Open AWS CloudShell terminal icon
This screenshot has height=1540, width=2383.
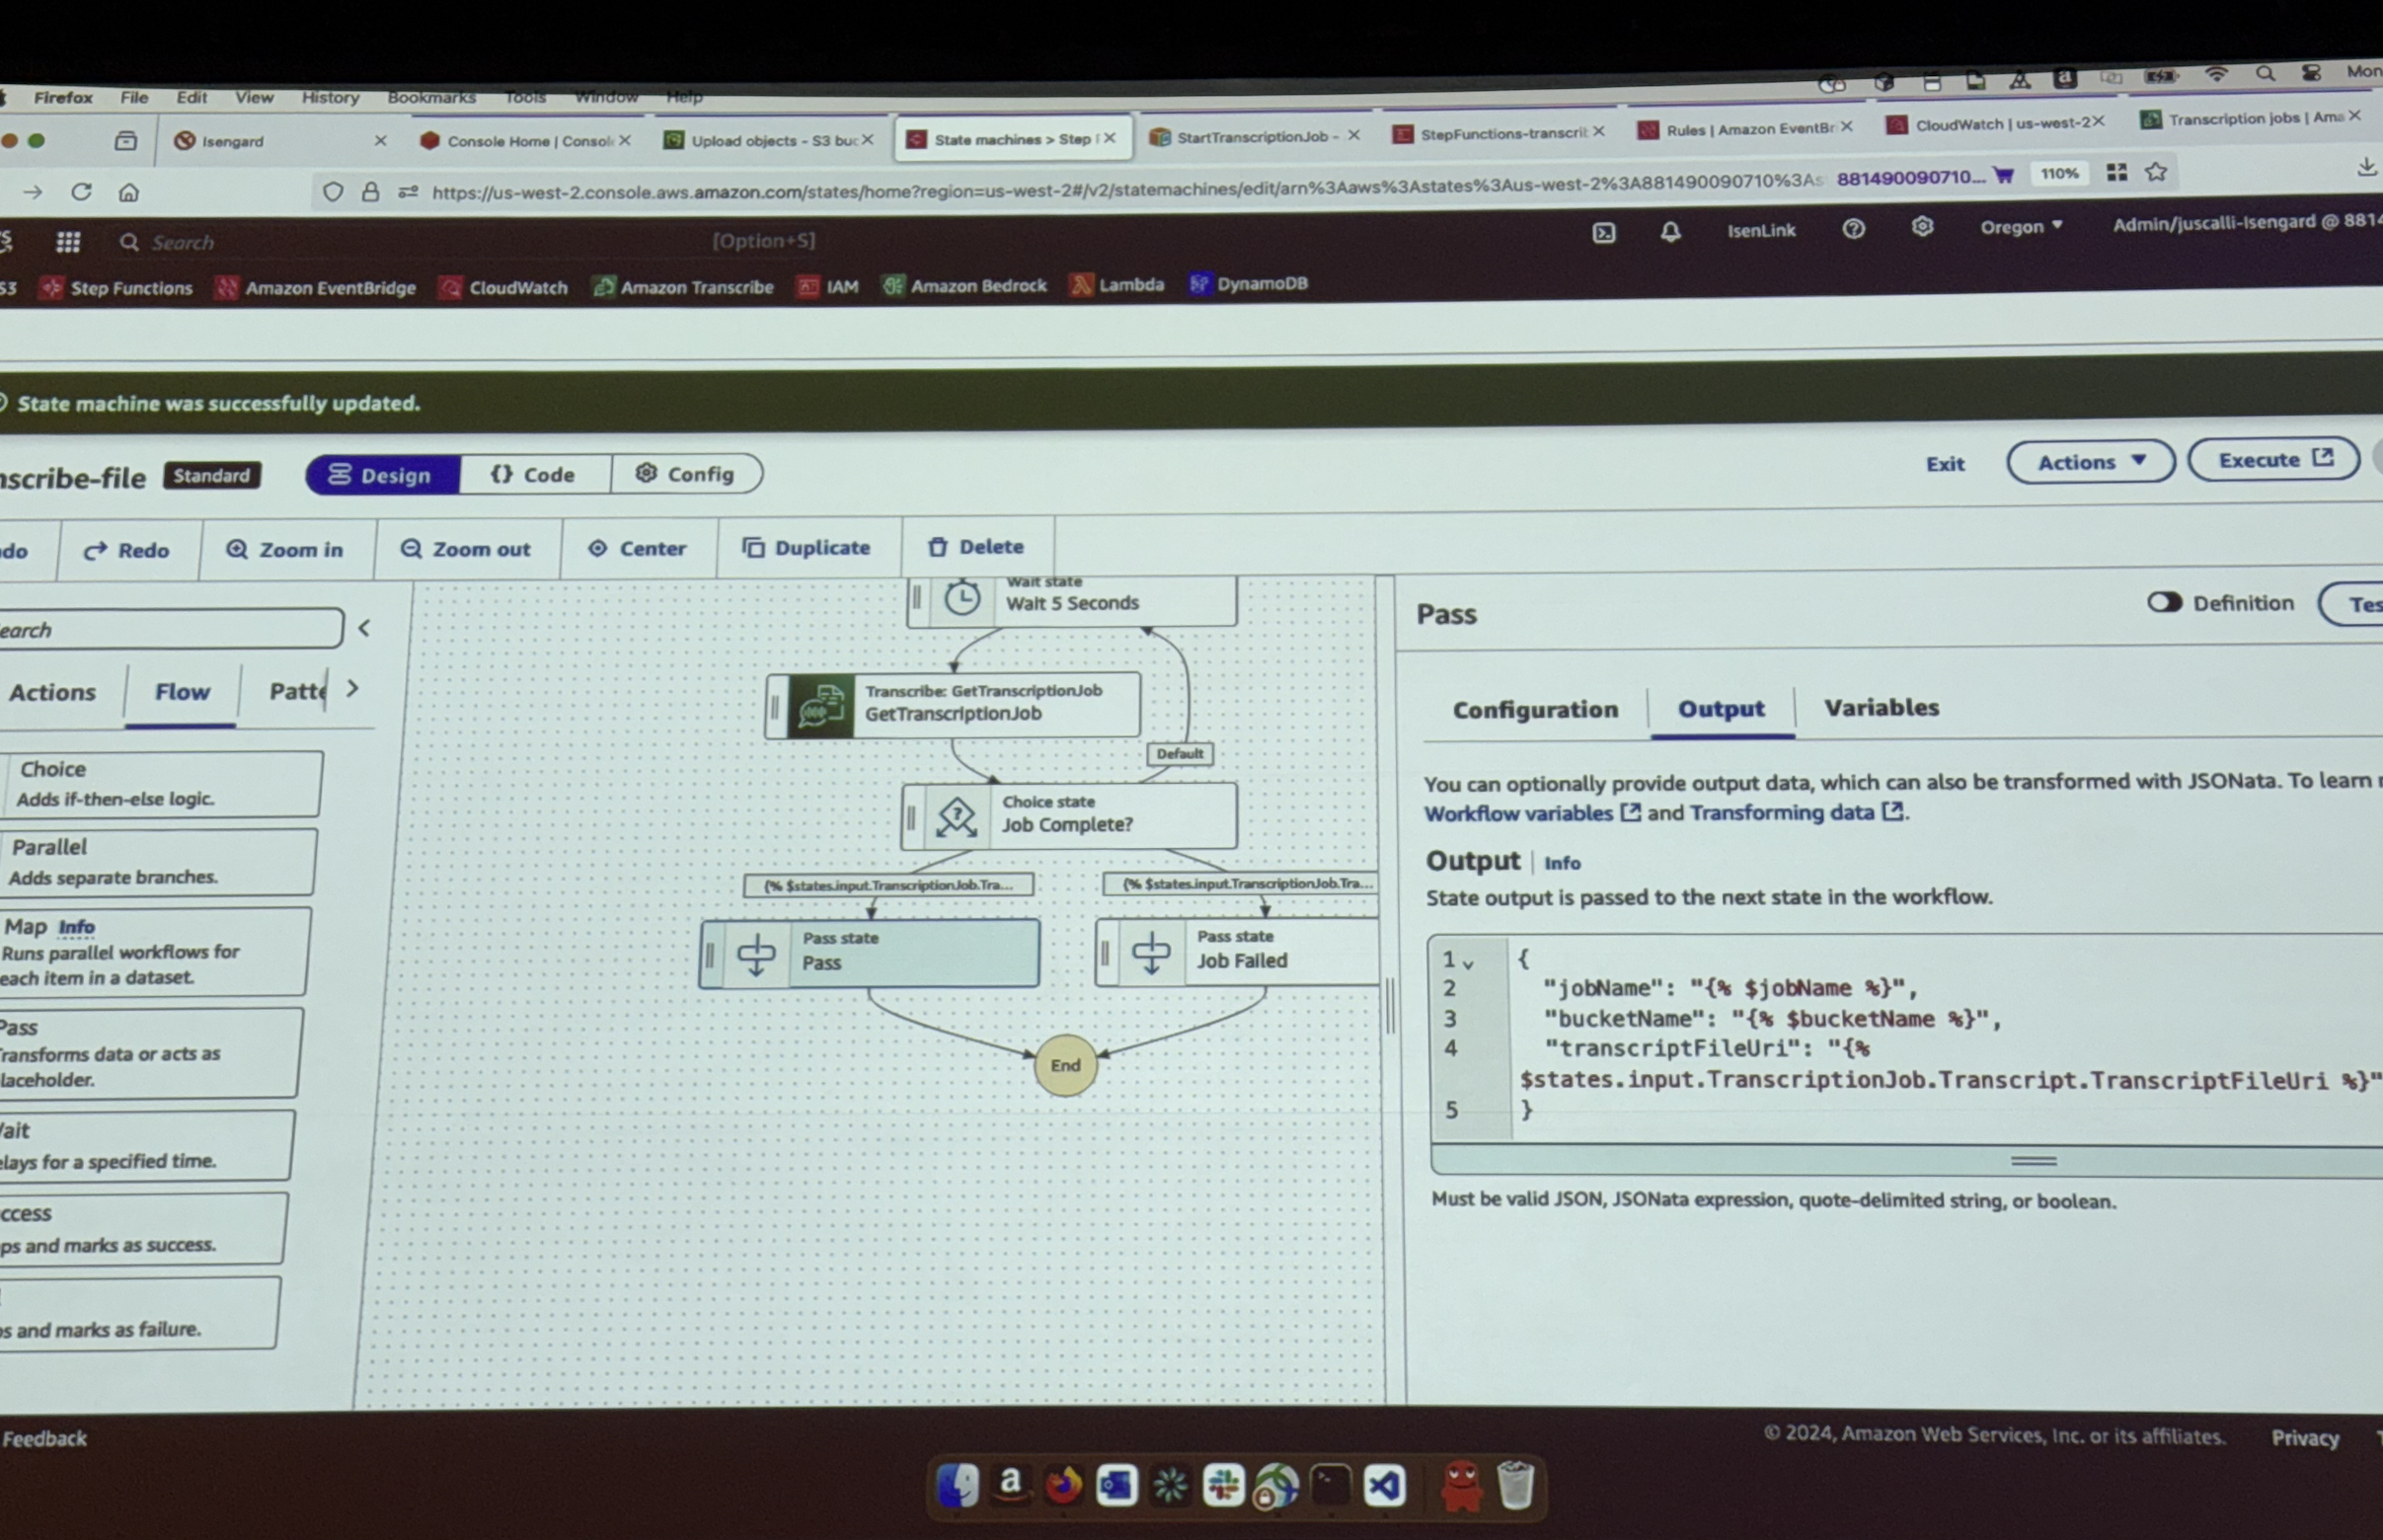tap(1603, 233)
